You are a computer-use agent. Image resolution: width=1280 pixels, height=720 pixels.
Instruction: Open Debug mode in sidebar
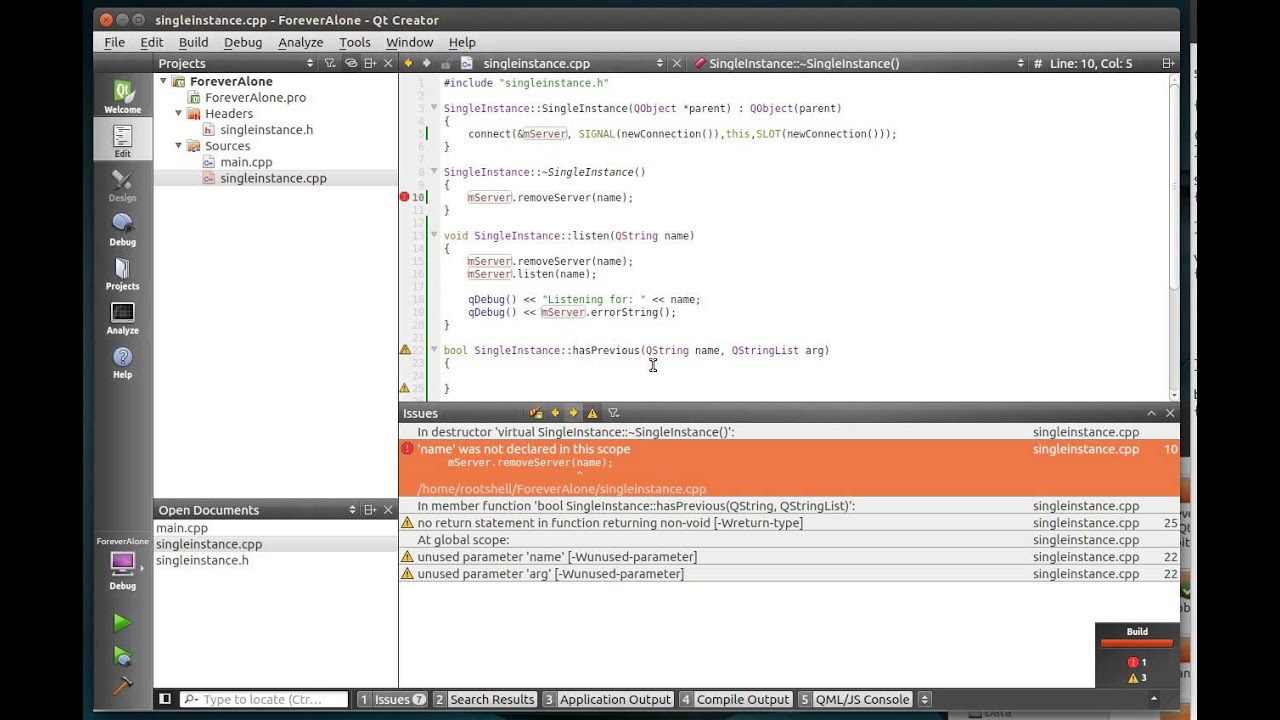(122, 230)
